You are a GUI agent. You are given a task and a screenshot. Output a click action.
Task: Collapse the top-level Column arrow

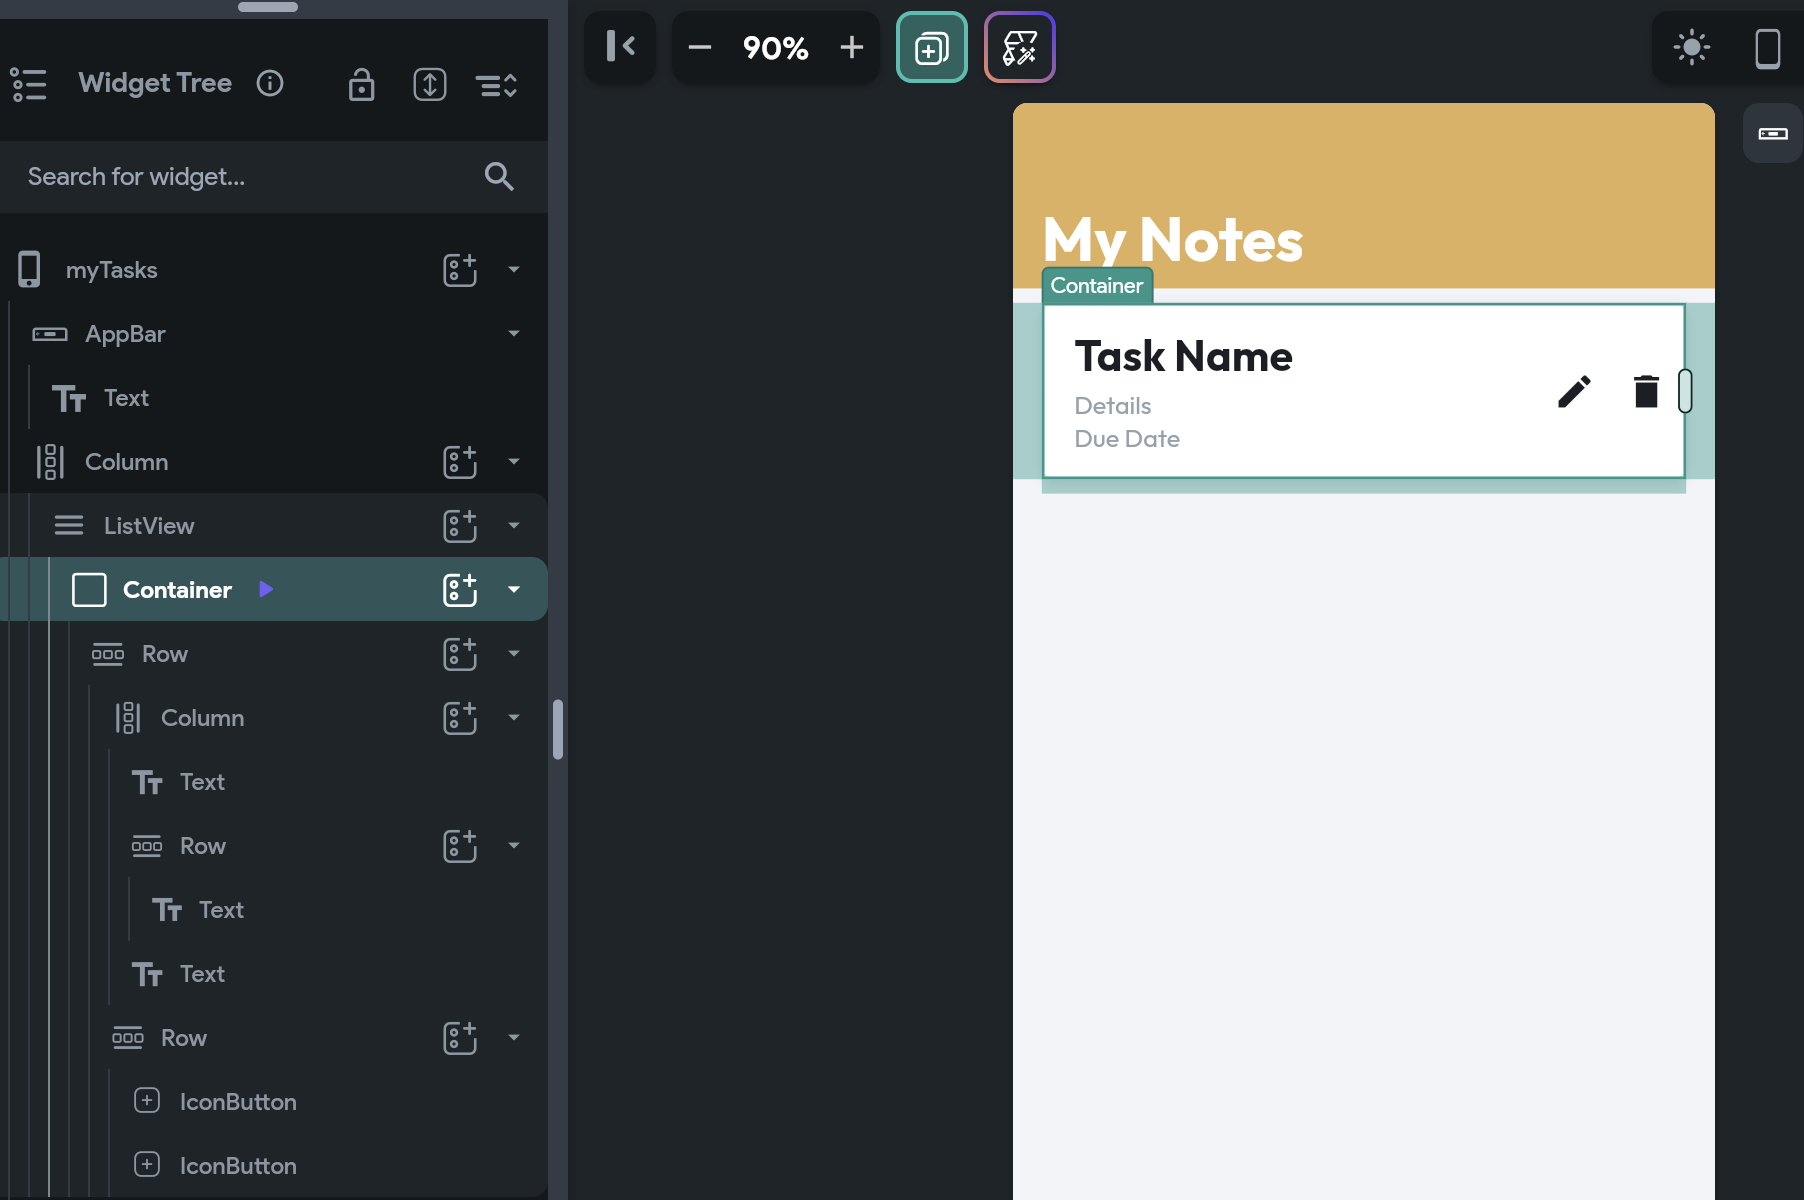pyautogui.click(x=514, y=461)
